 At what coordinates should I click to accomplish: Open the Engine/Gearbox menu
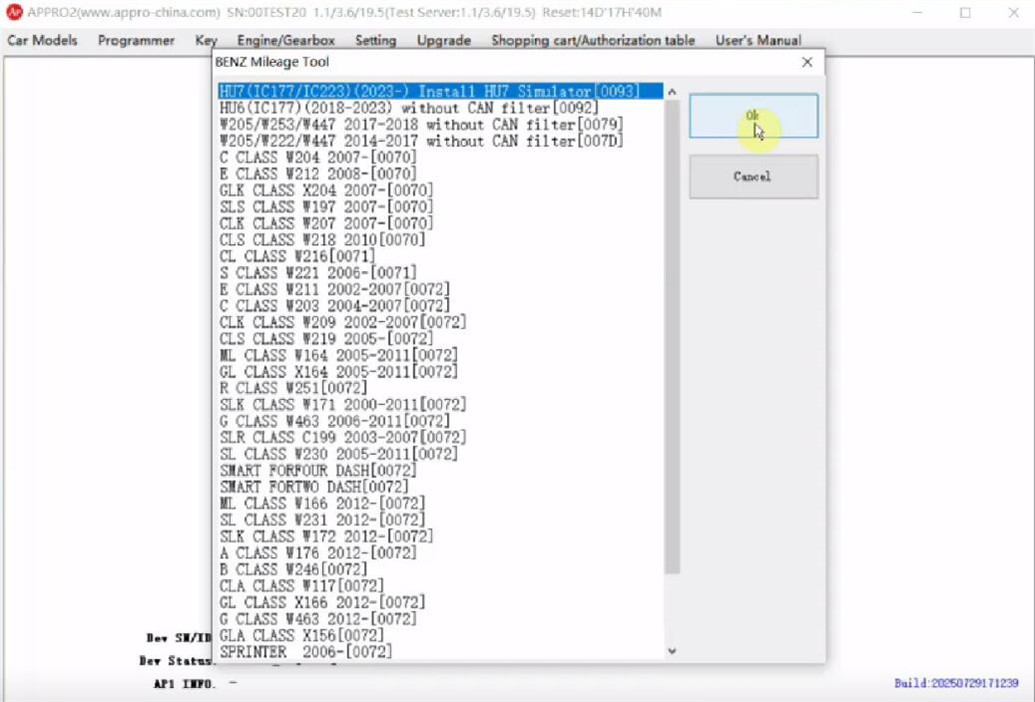286,40
